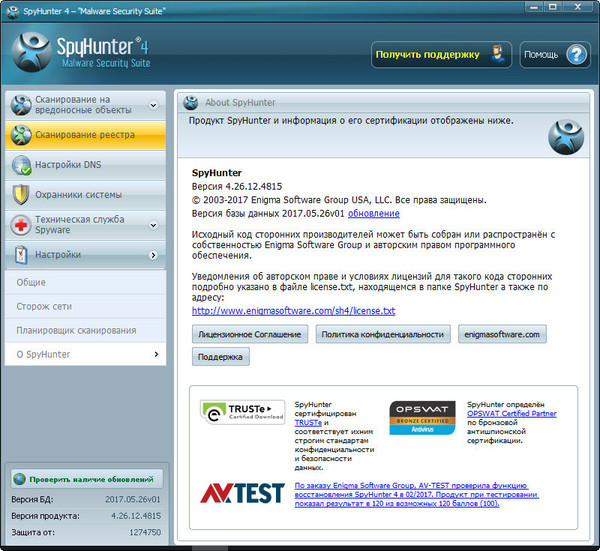Click the SpyHunter bold product name

(217, 173)
